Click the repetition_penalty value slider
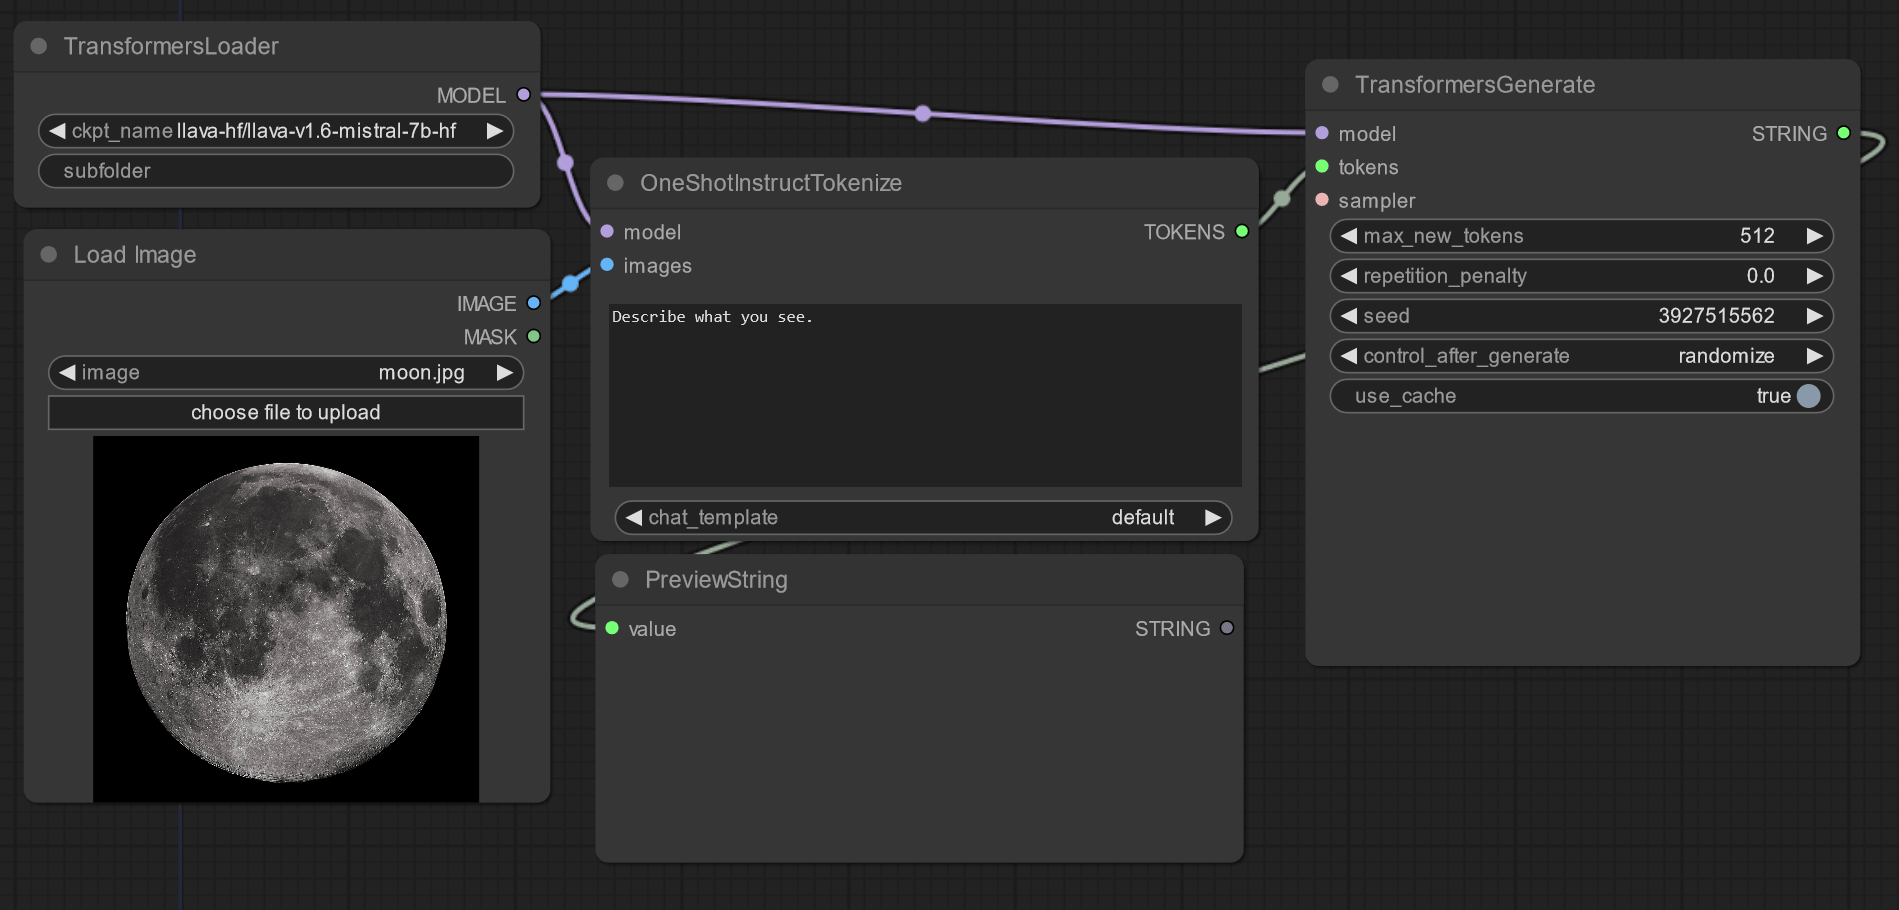This screenshot has width=1899, height=910. 1581,276
